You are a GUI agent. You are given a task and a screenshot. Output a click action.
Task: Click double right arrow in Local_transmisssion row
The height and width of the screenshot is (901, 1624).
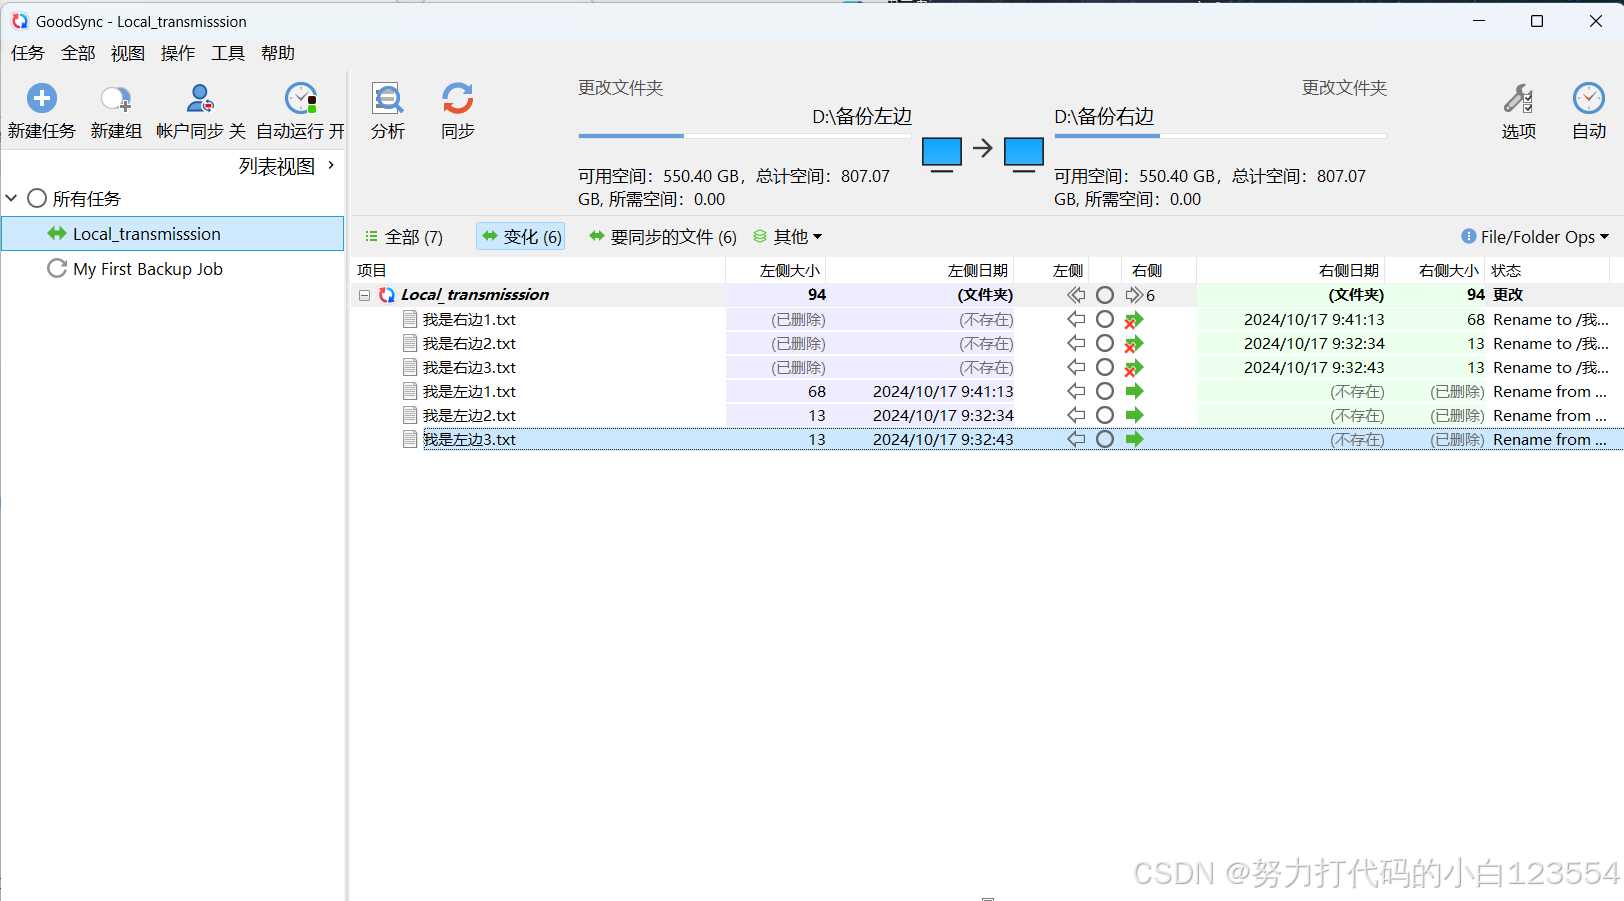1134,295
